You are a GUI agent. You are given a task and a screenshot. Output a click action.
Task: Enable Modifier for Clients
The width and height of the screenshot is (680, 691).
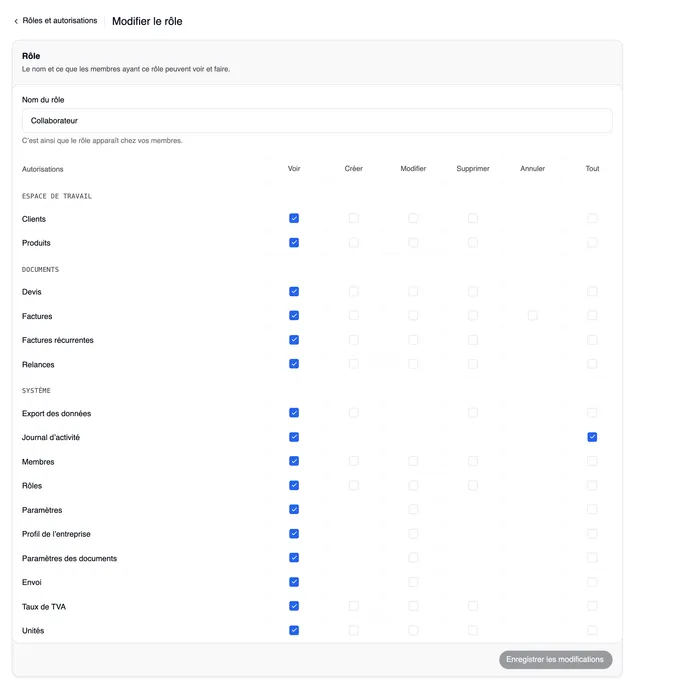[413, 218]
